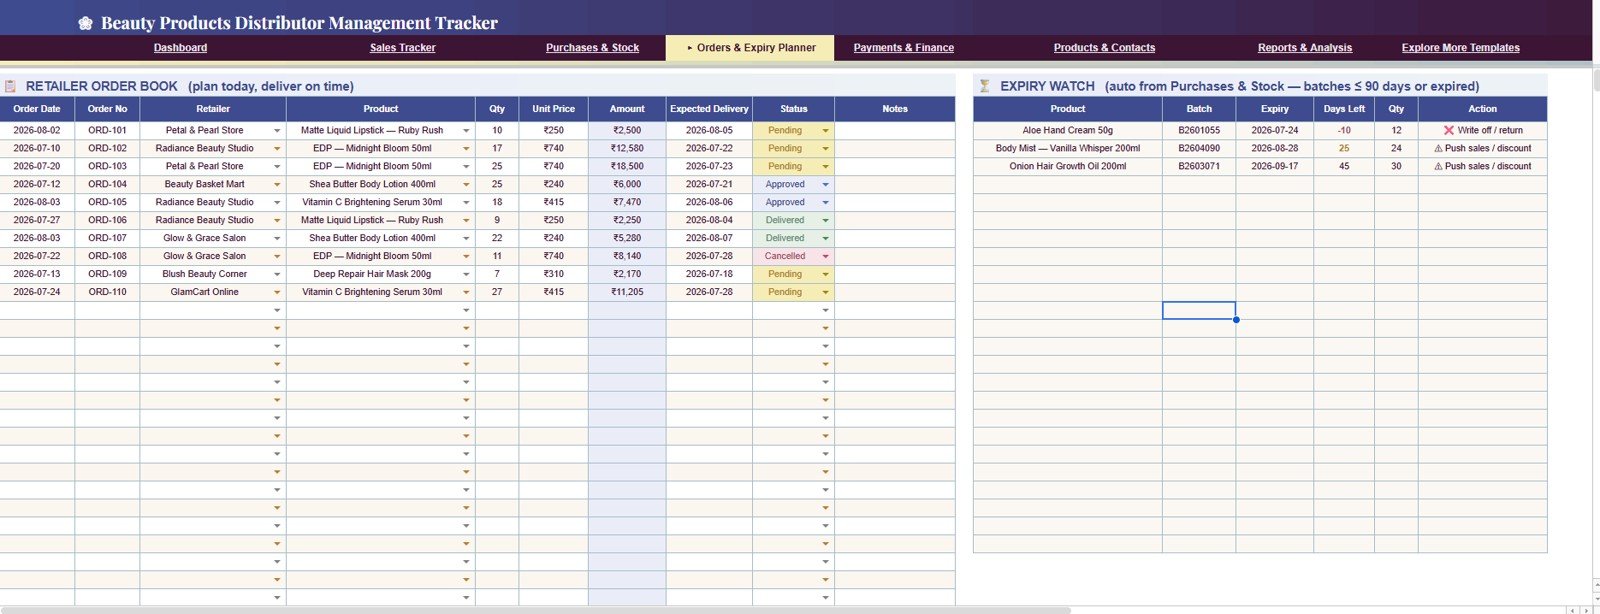This screenshot has width=1600, height=614.
Task: Select quantity 27 for ORD-110
Action: [497, 292]
